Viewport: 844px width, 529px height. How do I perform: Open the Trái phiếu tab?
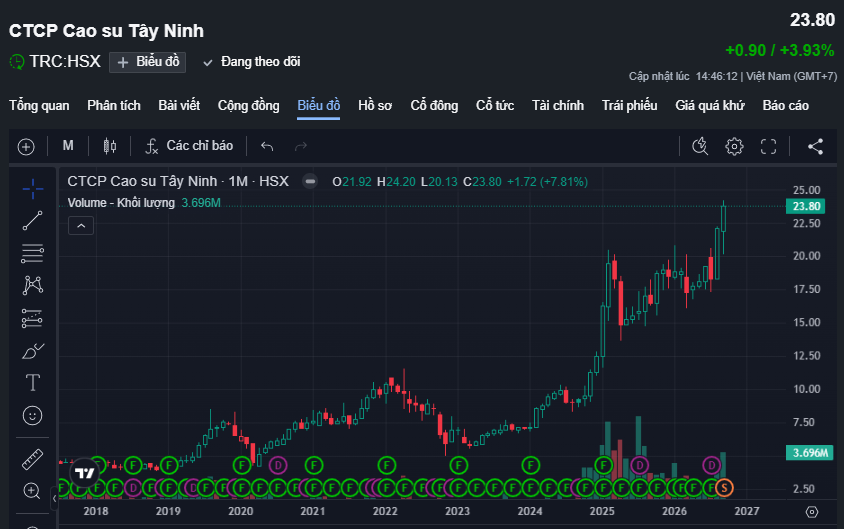point(629,105)
